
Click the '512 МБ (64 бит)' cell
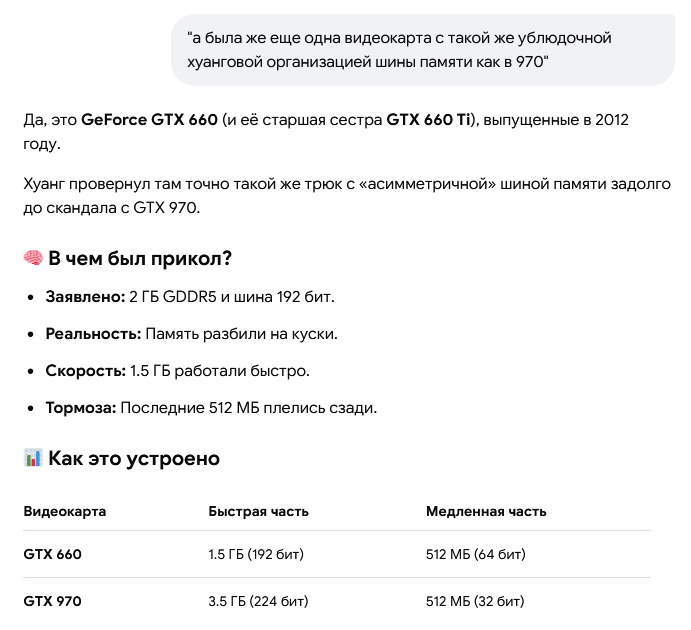point(476,554)
